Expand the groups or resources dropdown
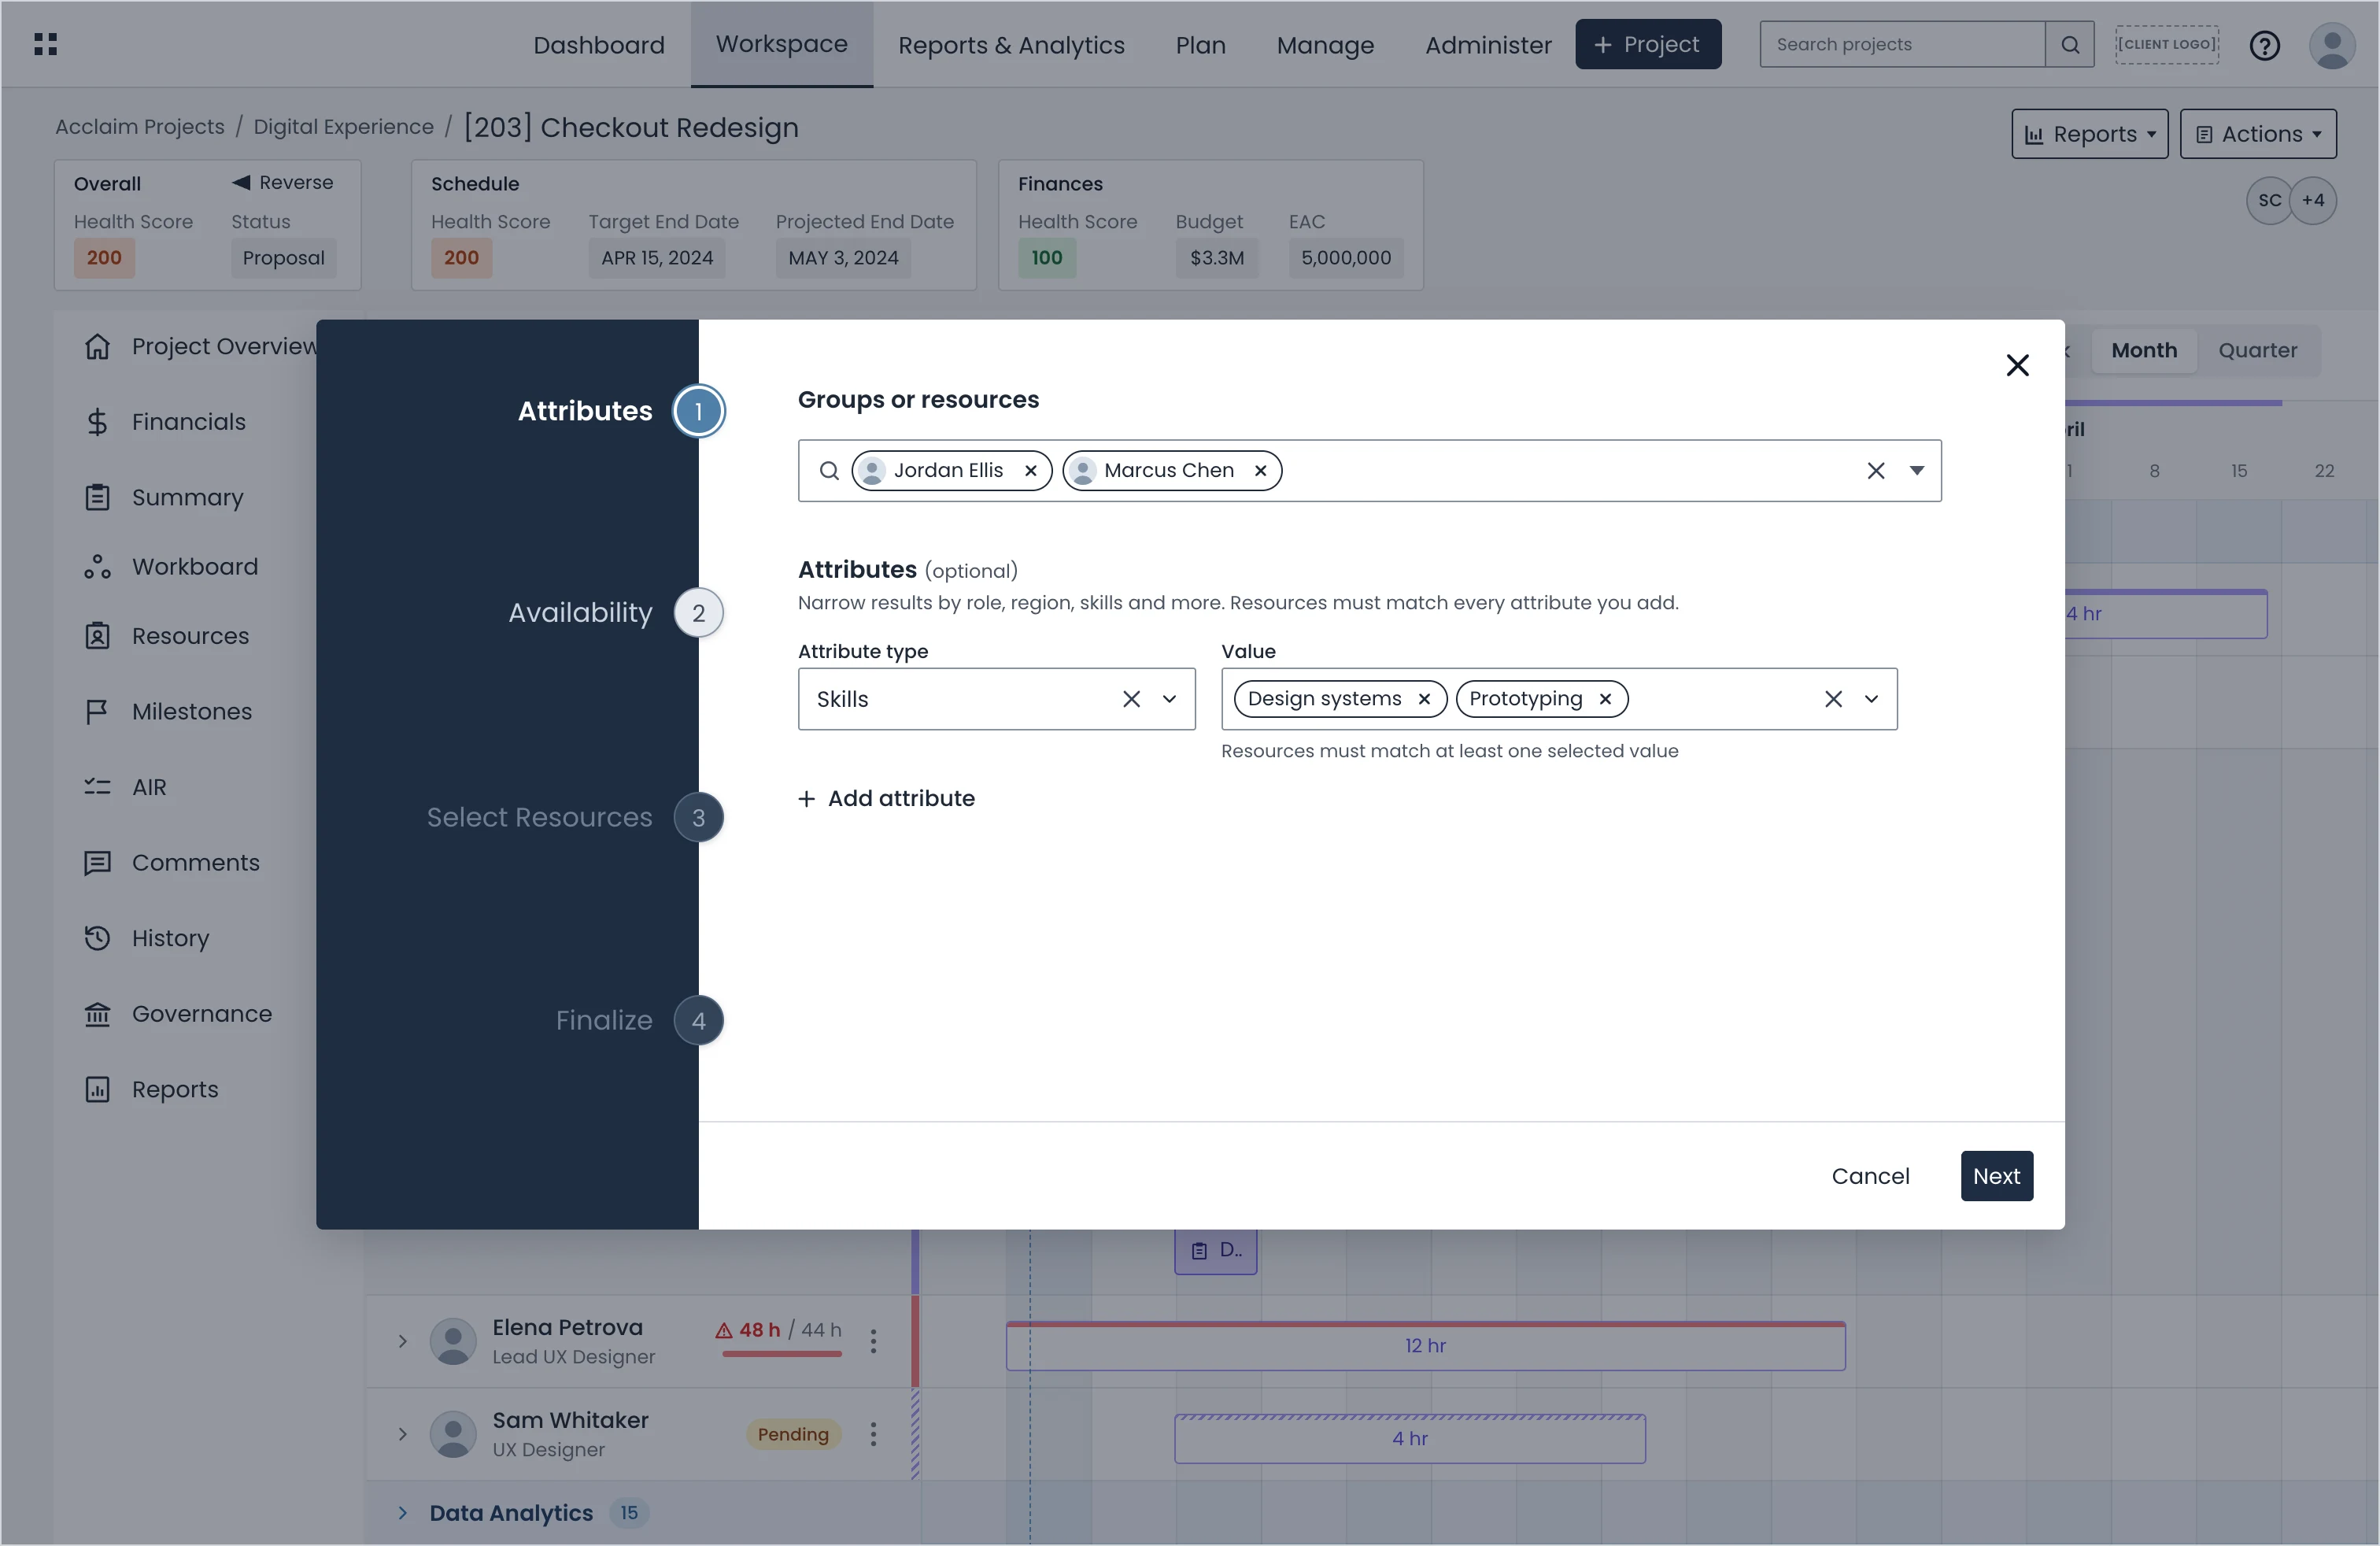The height and width of the screenshot is (1546, 2380). (1916, 470)
